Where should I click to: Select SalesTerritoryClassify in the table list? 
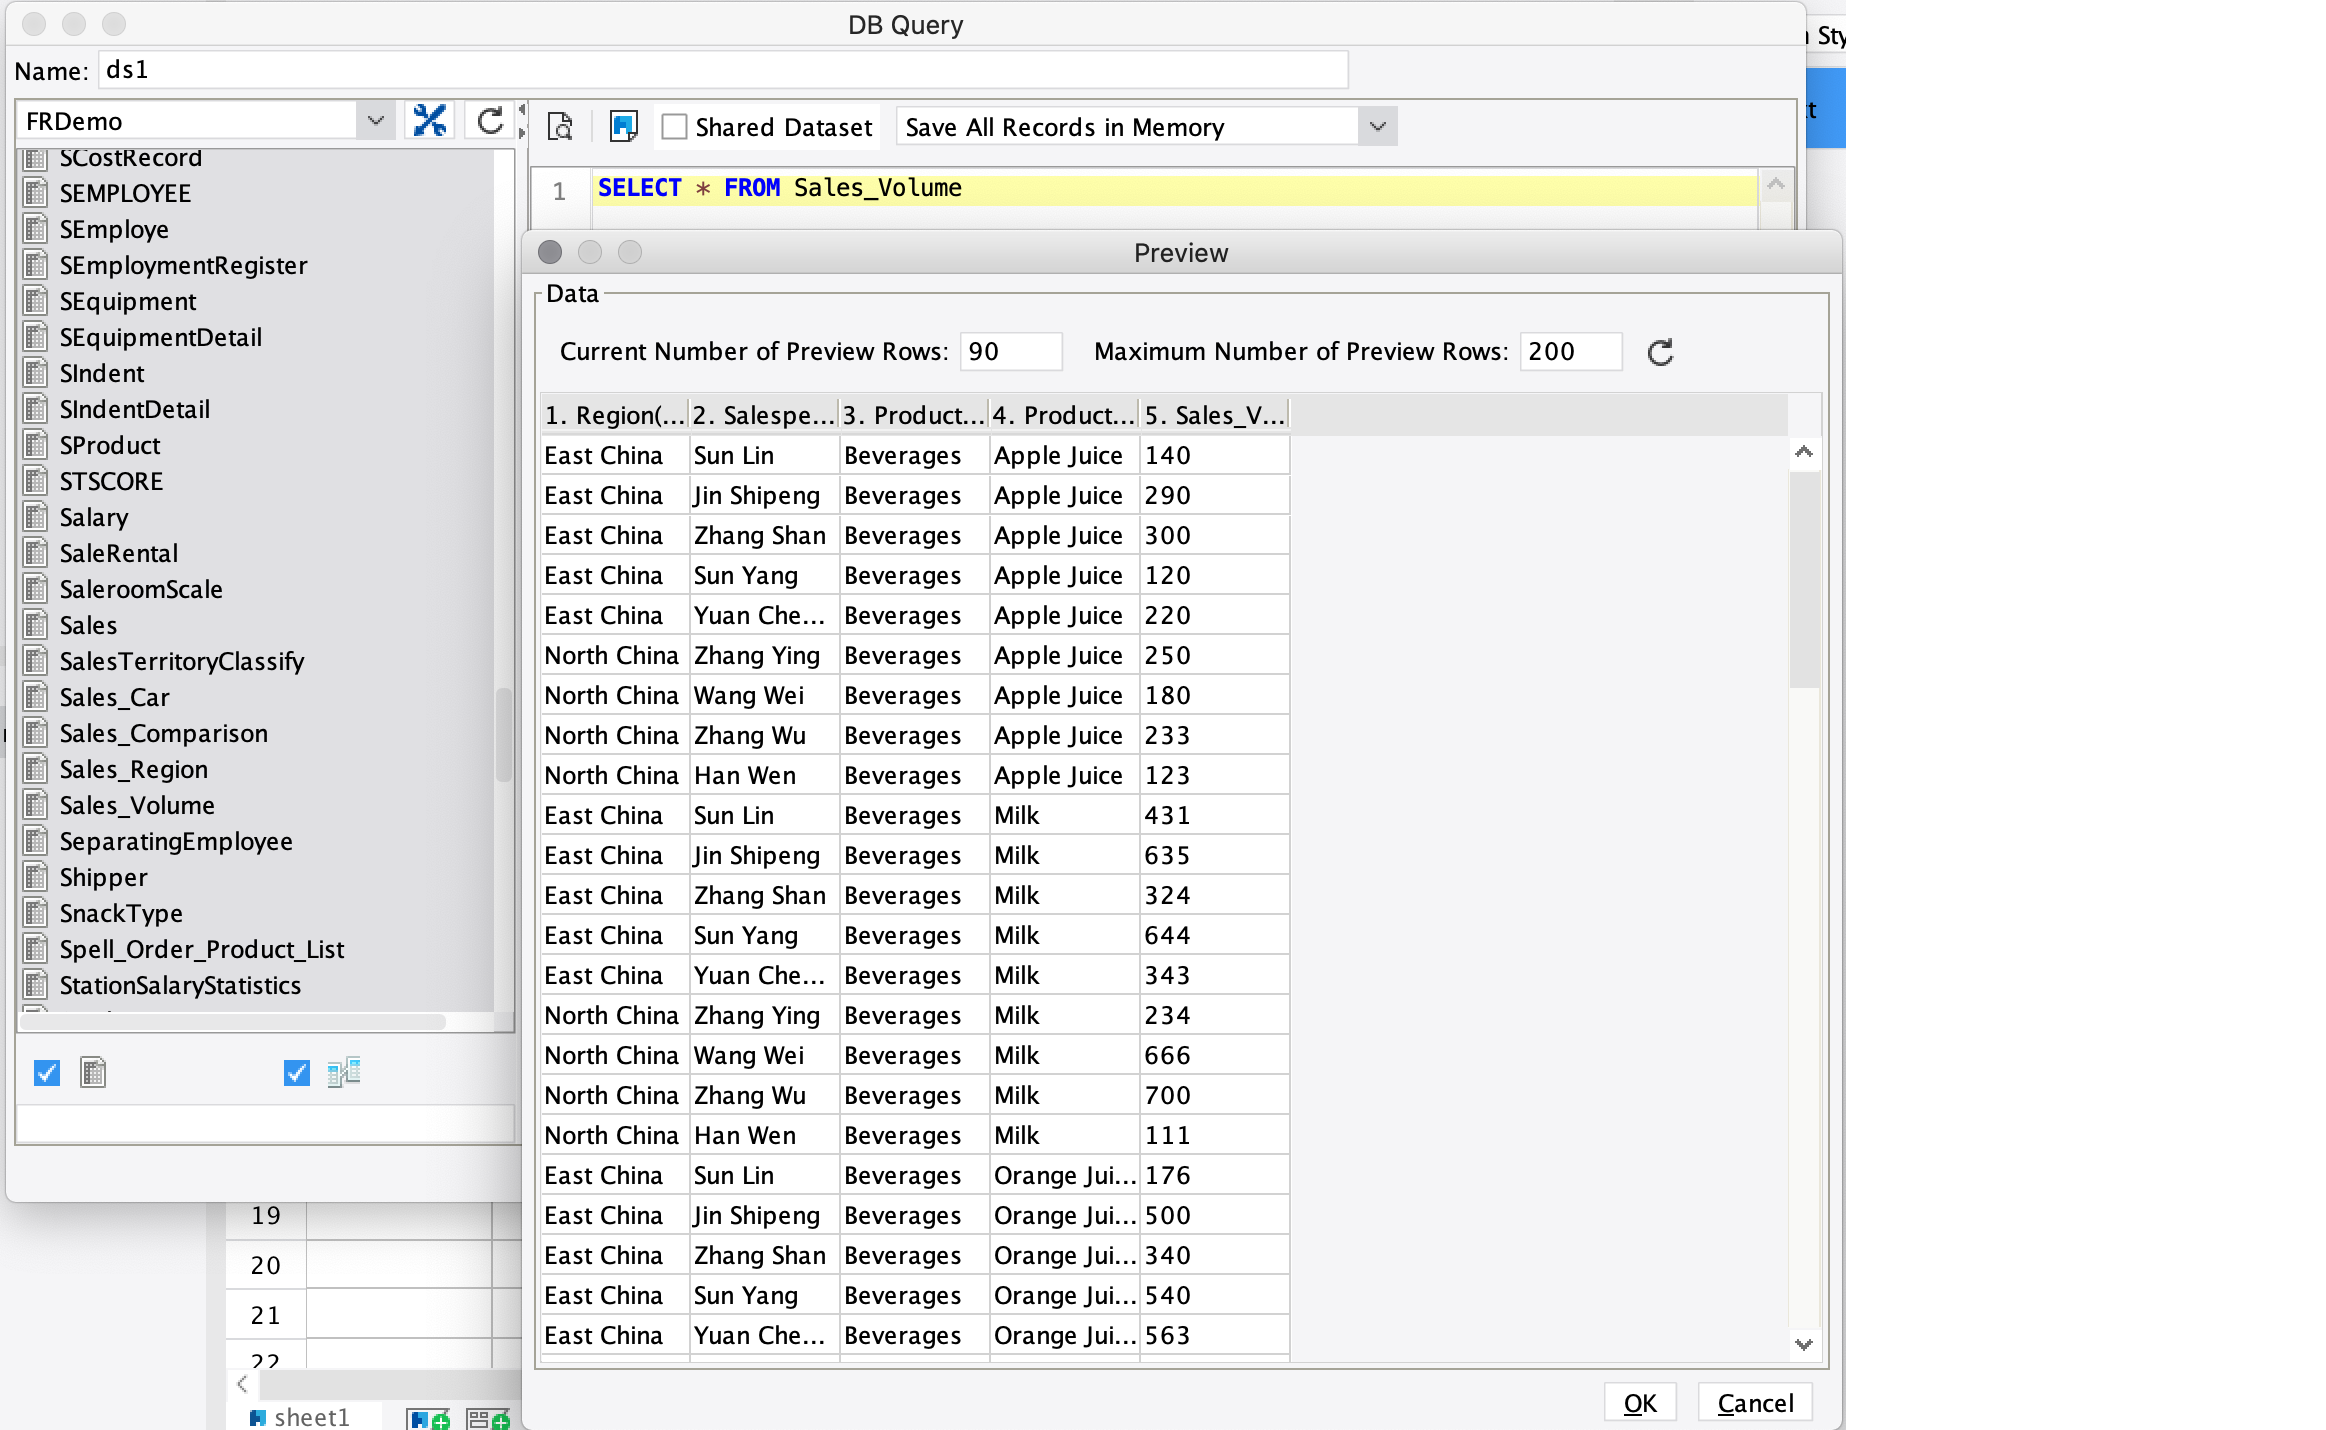pos(181,661)
